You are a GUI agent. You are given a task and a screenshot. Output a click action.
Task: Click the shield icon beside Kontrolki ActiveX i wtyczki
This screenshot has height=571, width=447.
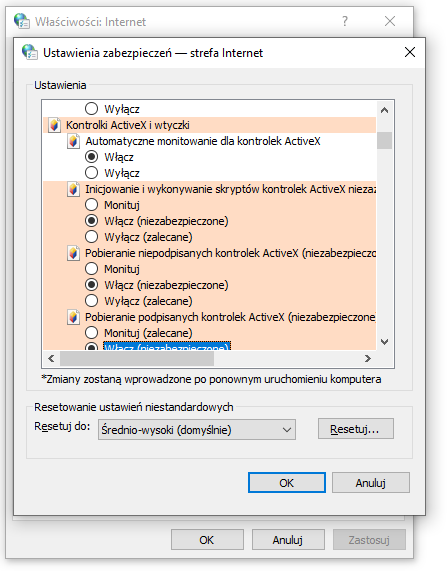point(54,125)
